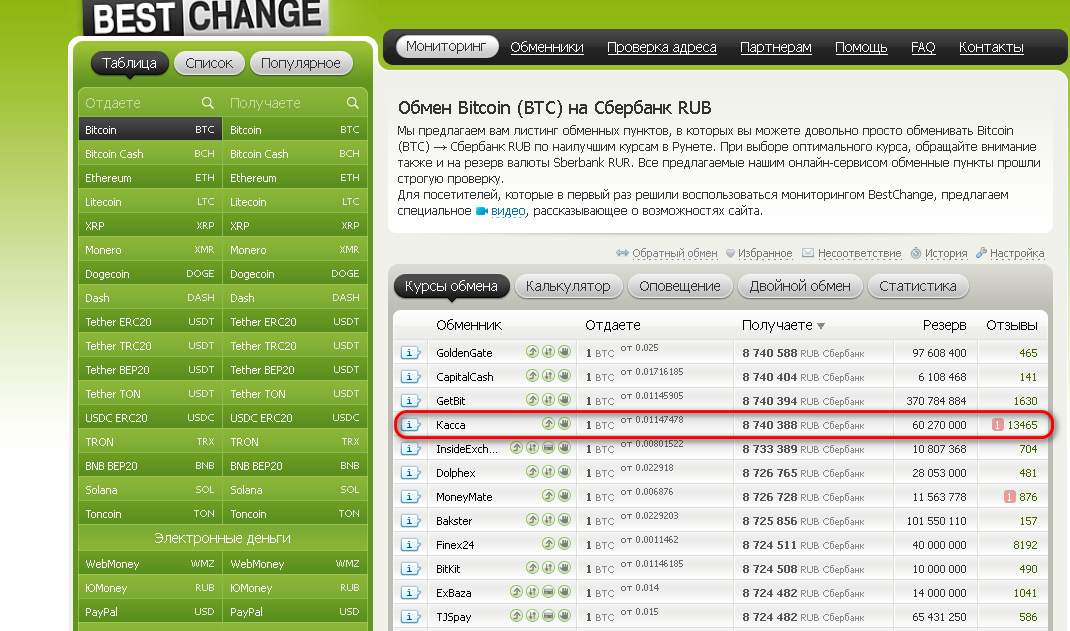1070x631 pixels.
Task: Click the Обменник column header
Action: click(469, 325)
